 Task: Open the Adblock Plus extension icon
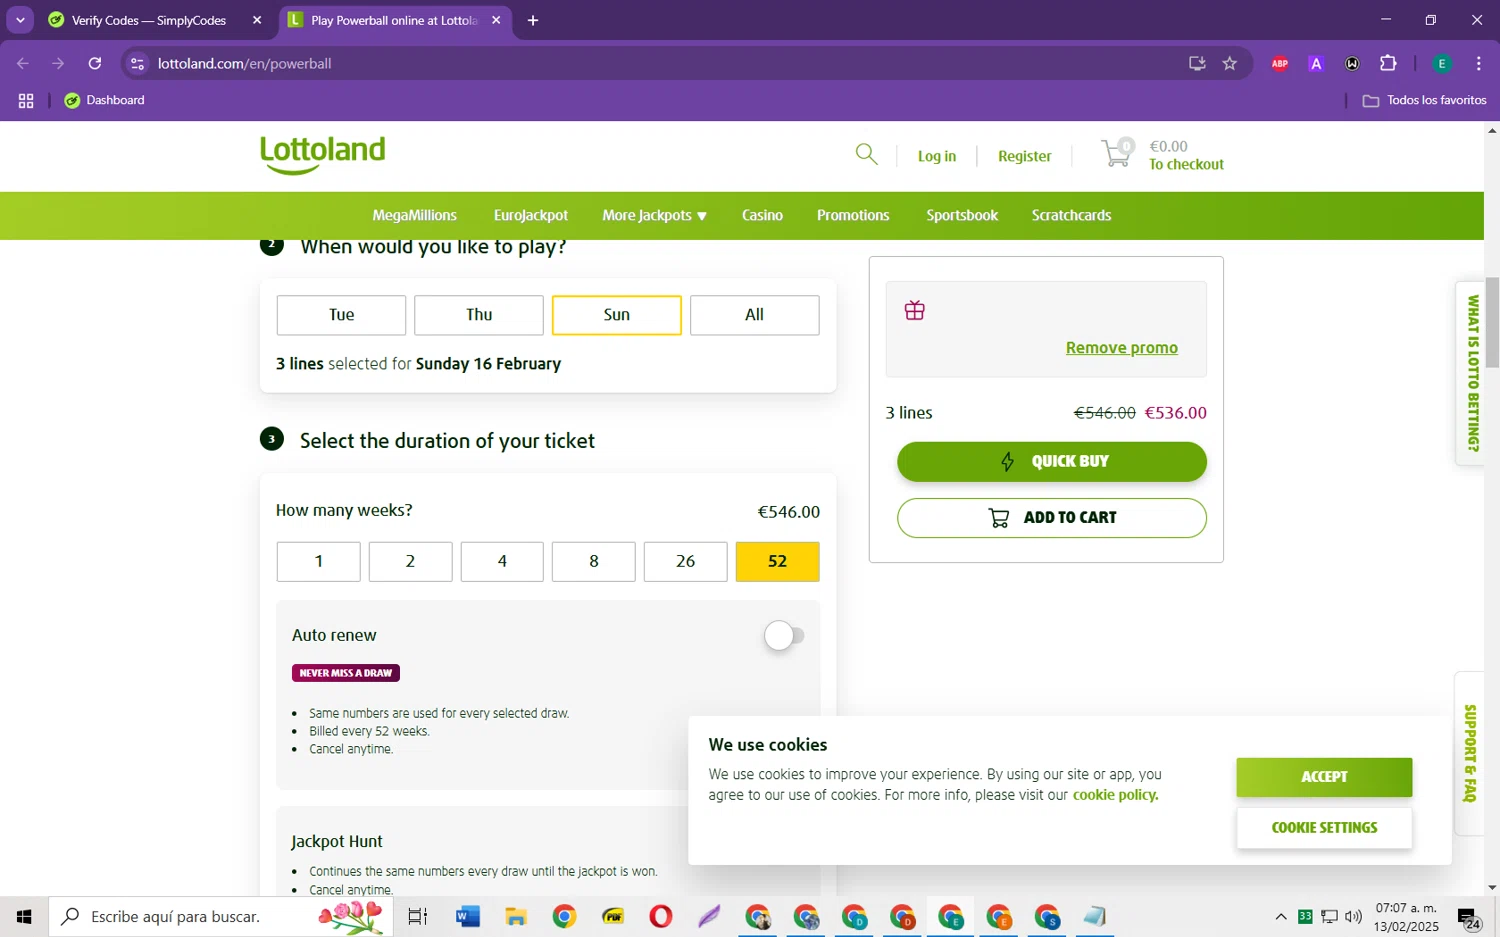tap(1280, 63)
